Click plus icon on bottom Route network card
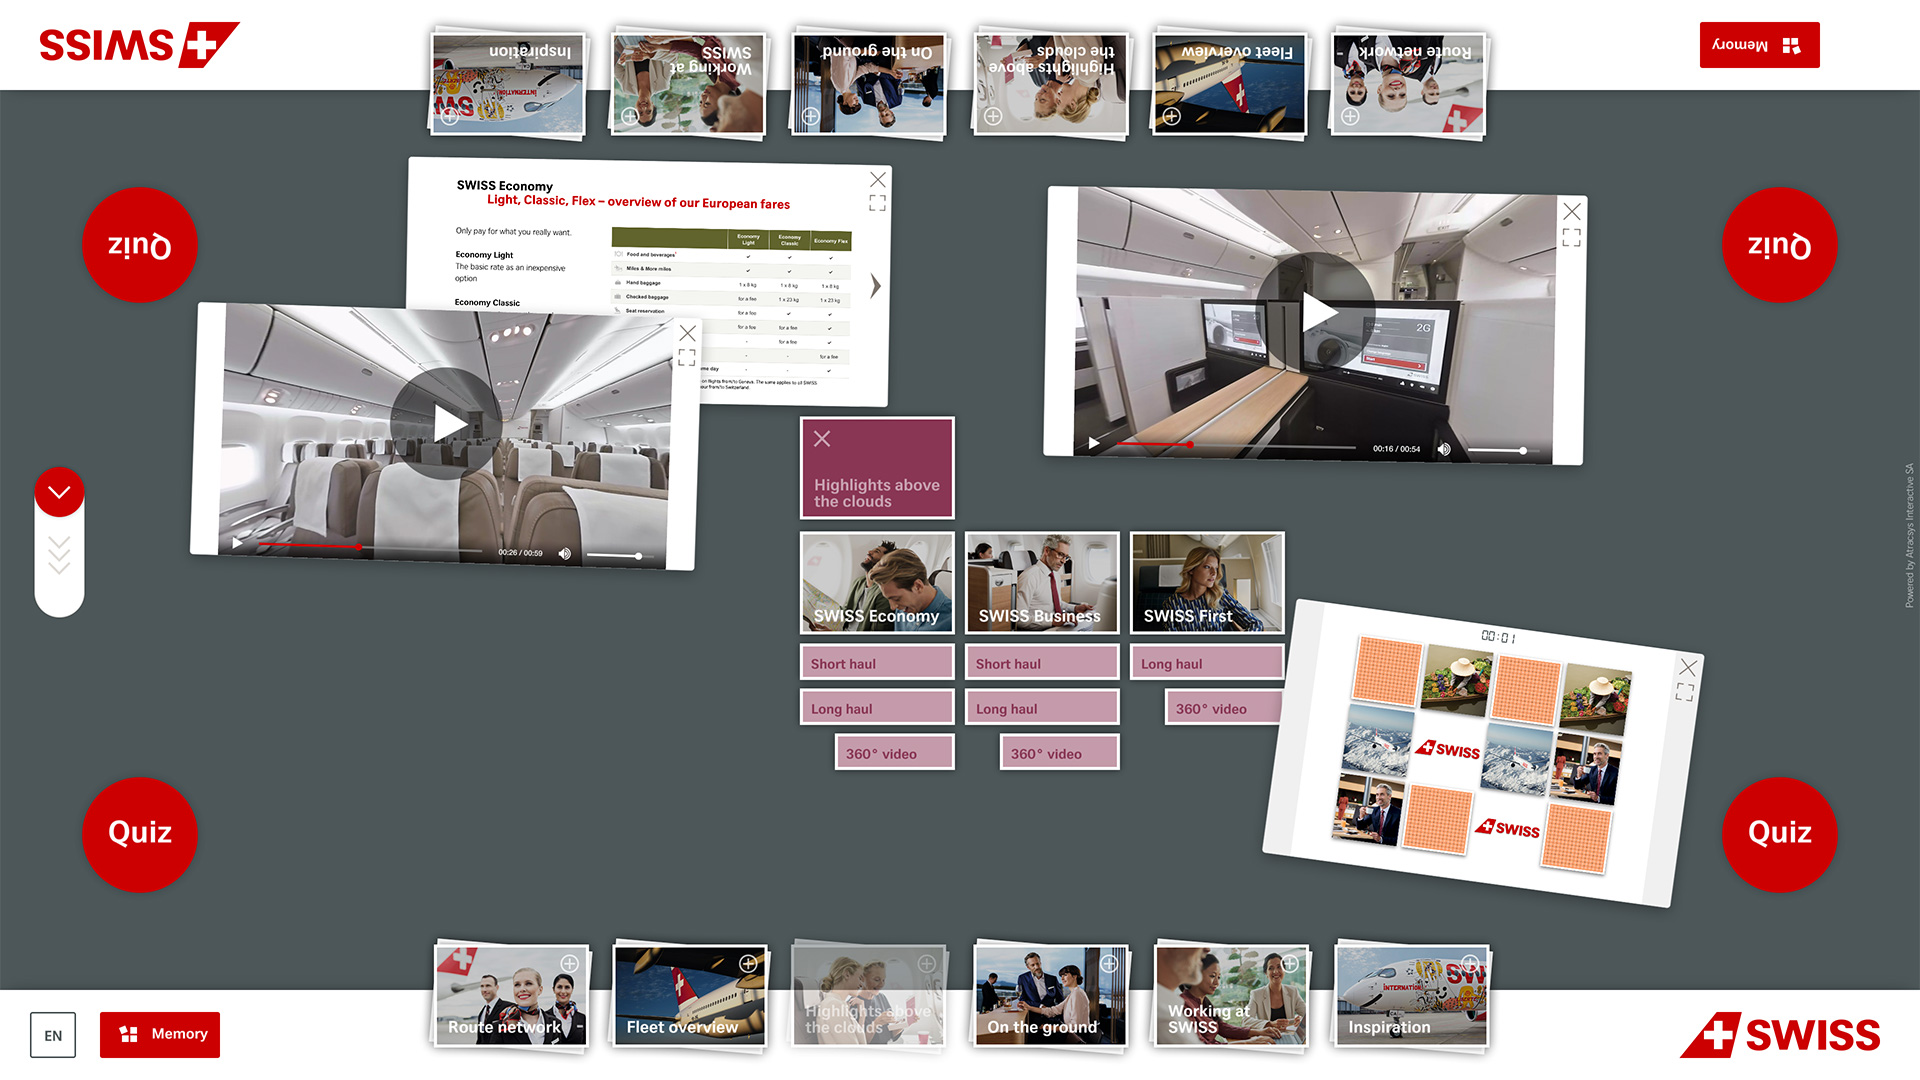 click(569, 964)
